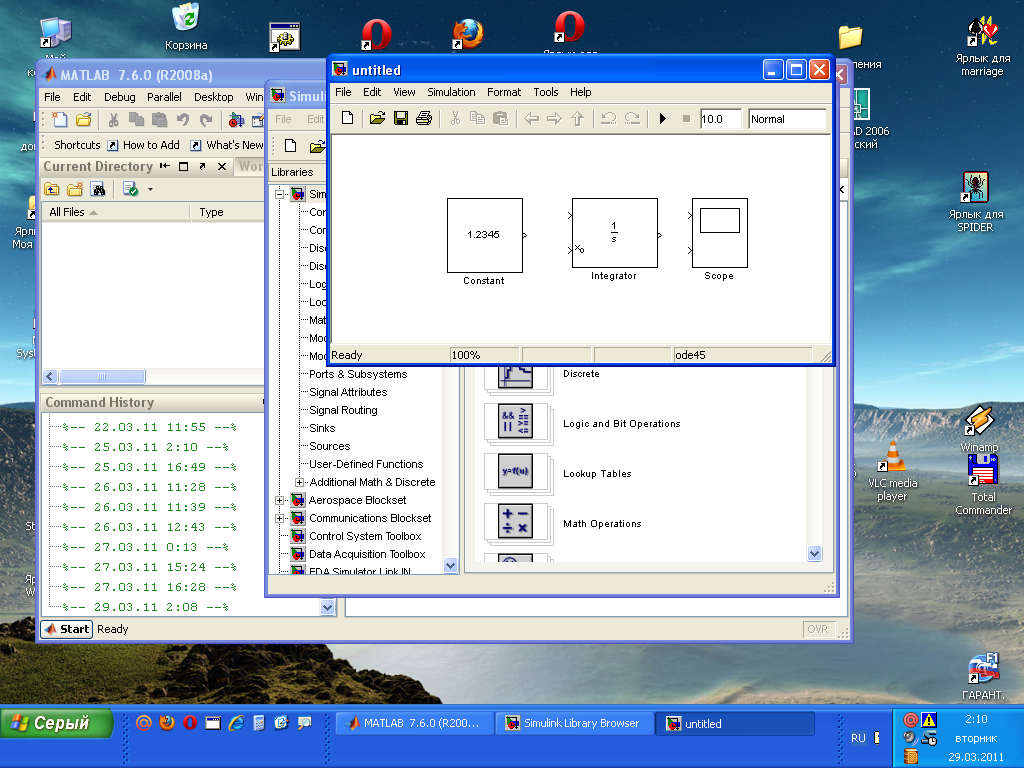Click MATLAB Cut scissors icon

113,120
